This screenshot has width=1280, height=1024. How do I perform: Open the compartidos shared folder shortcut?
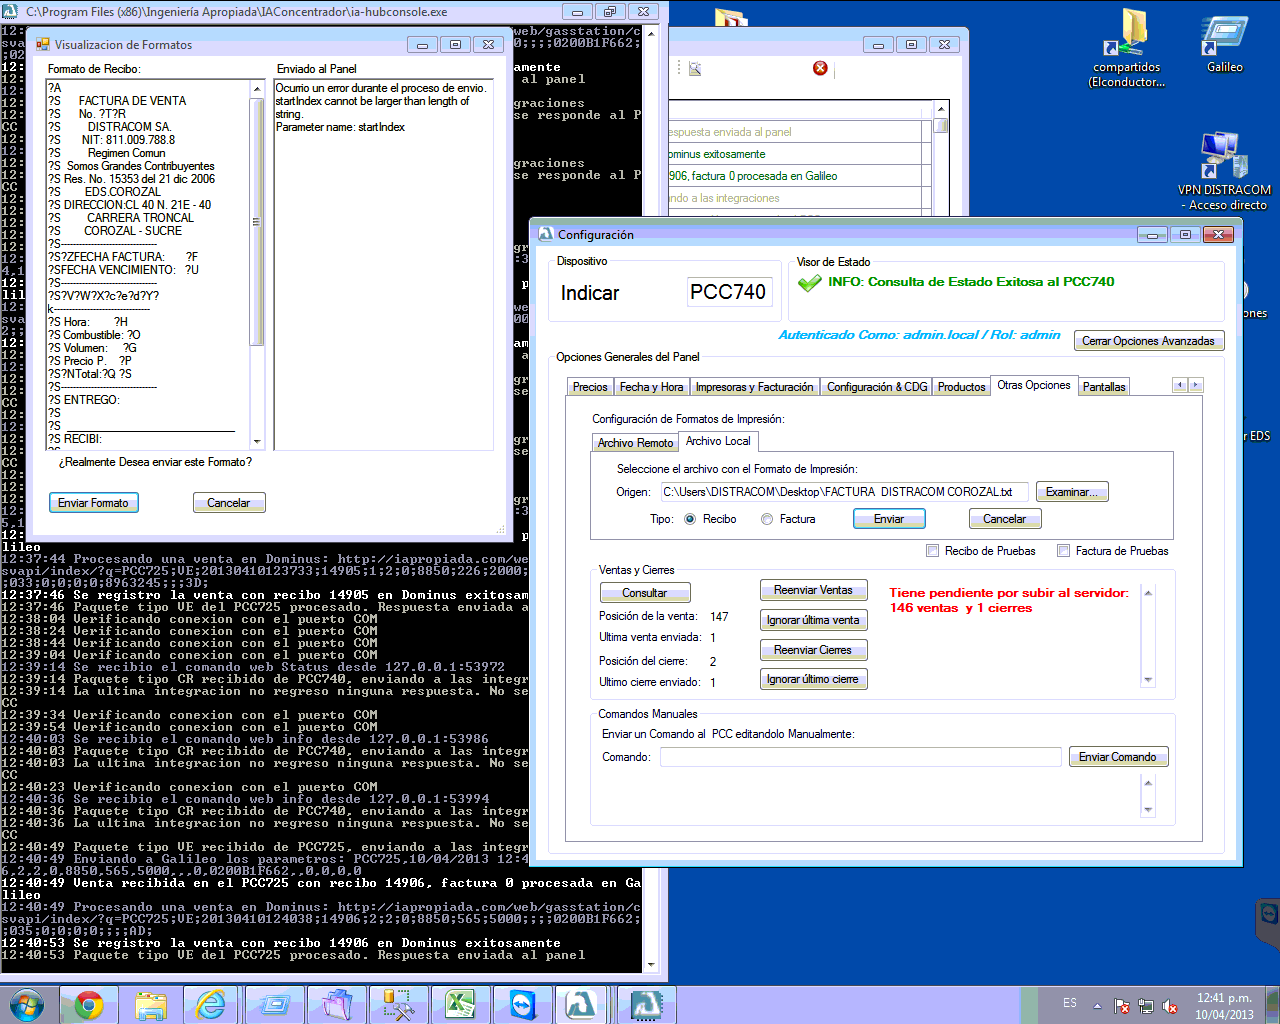tap(1127, 40)
